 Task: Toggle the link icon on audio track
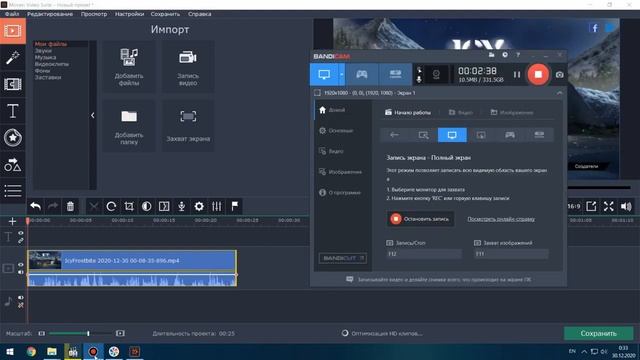coord(21,305)
